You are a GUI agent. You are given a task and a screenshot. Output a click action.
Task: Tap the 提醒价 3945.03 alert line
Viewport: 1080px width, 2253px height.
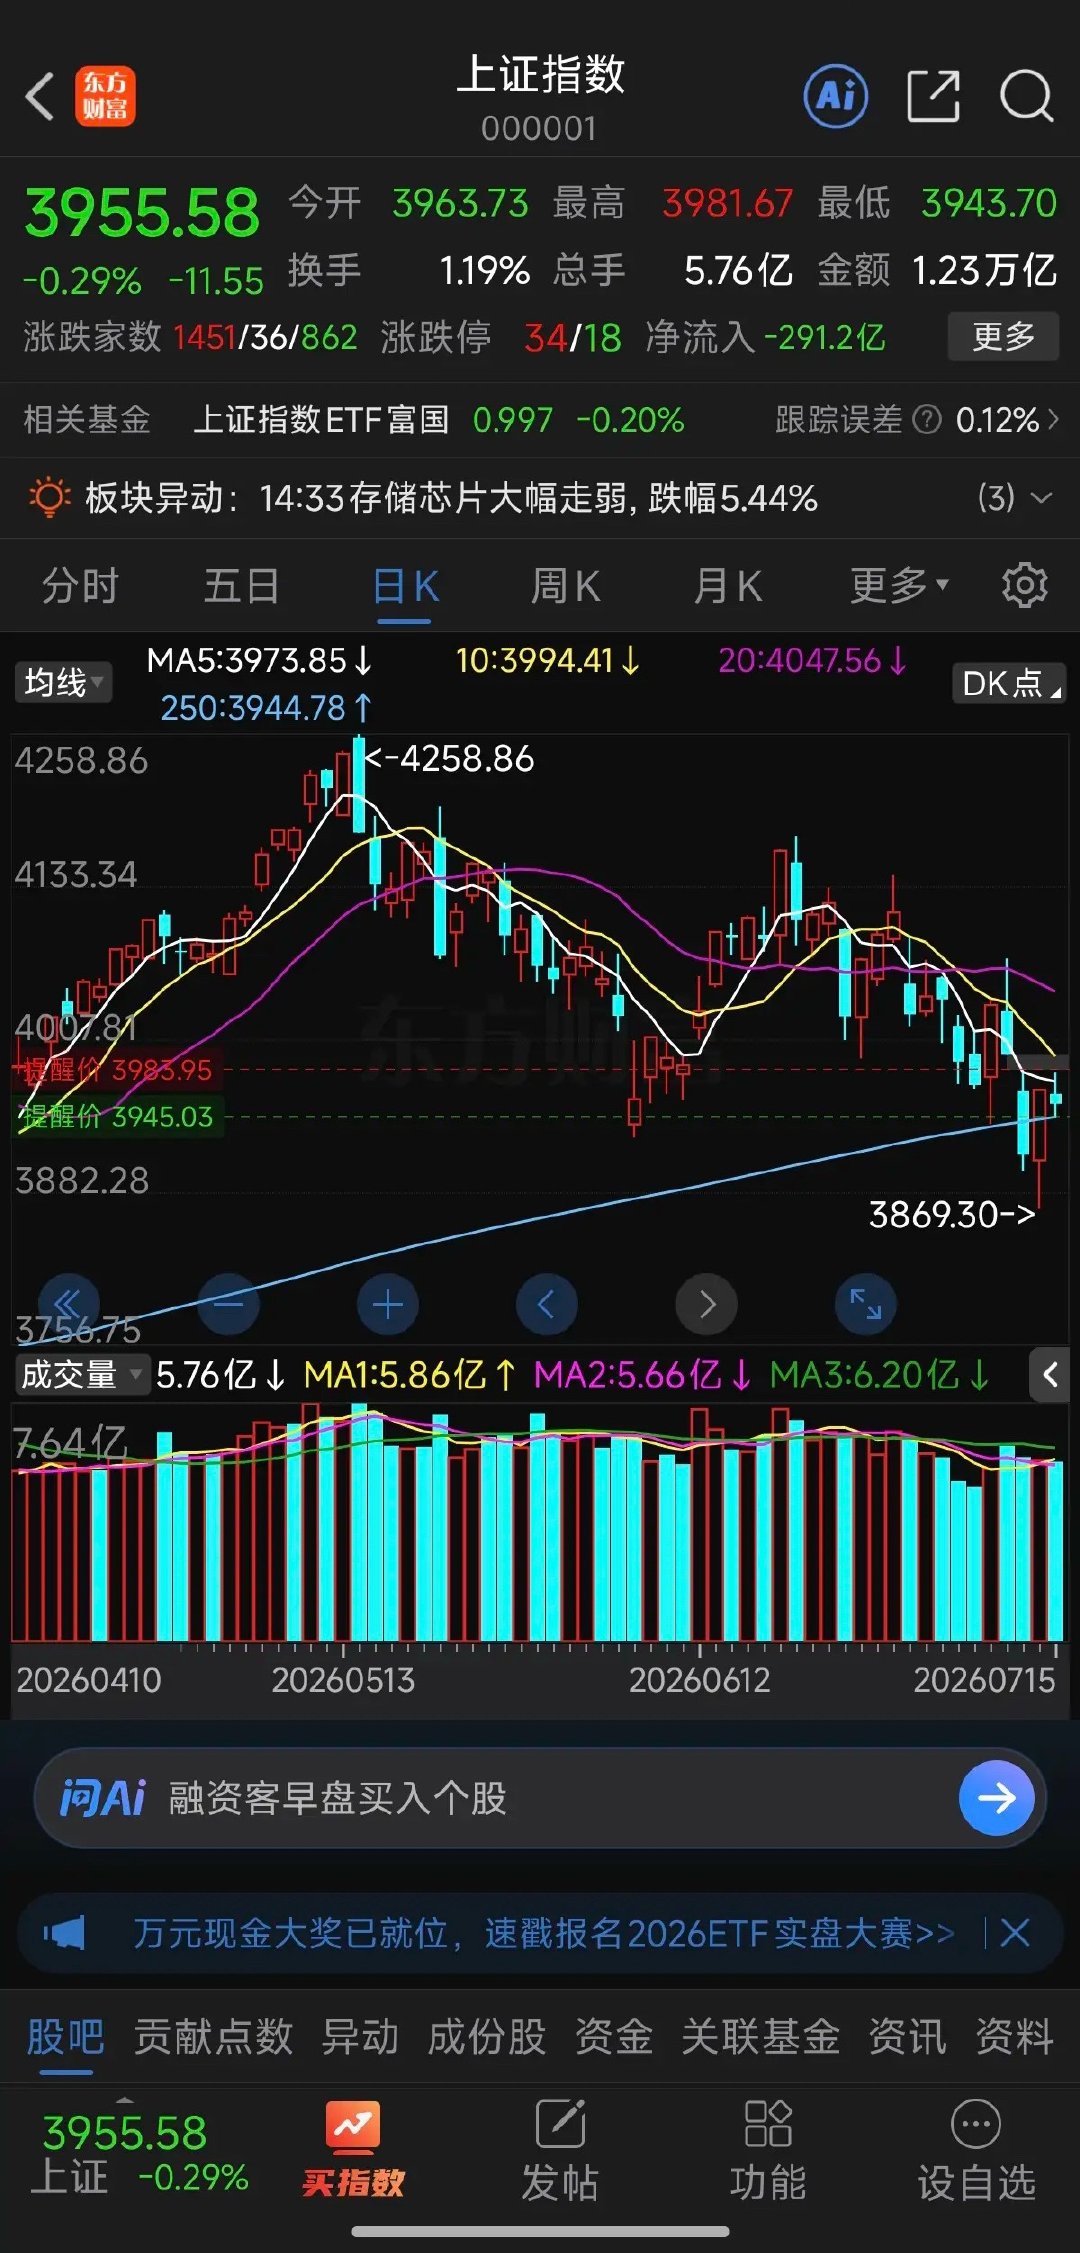pyautogui.click(x=116, y=1116)
